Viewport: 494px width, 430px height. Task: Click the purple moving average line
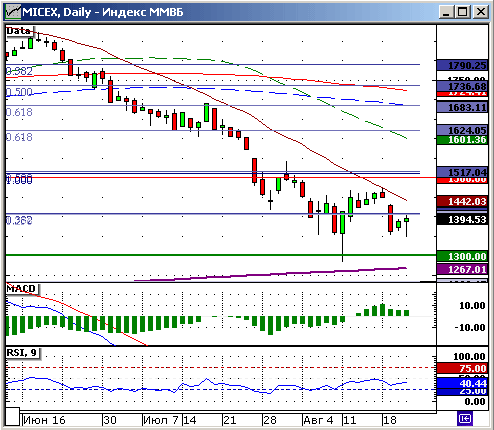click(270, 274)
